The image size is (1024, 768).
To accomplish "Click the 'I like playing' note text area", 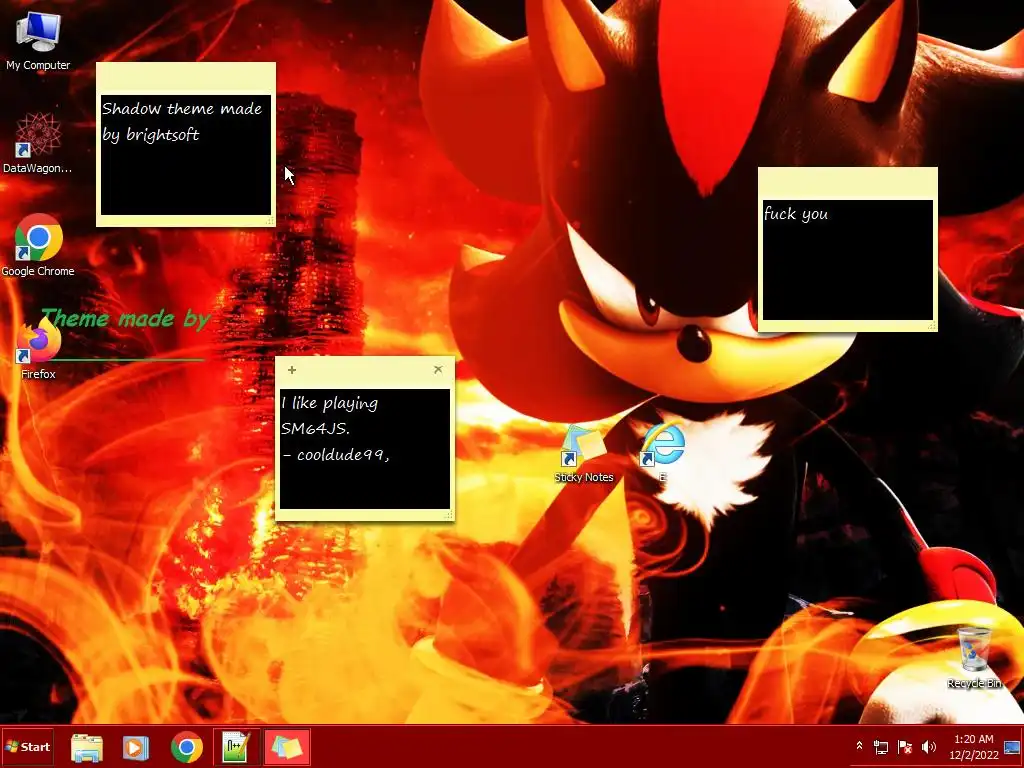I will coord(365,449).
